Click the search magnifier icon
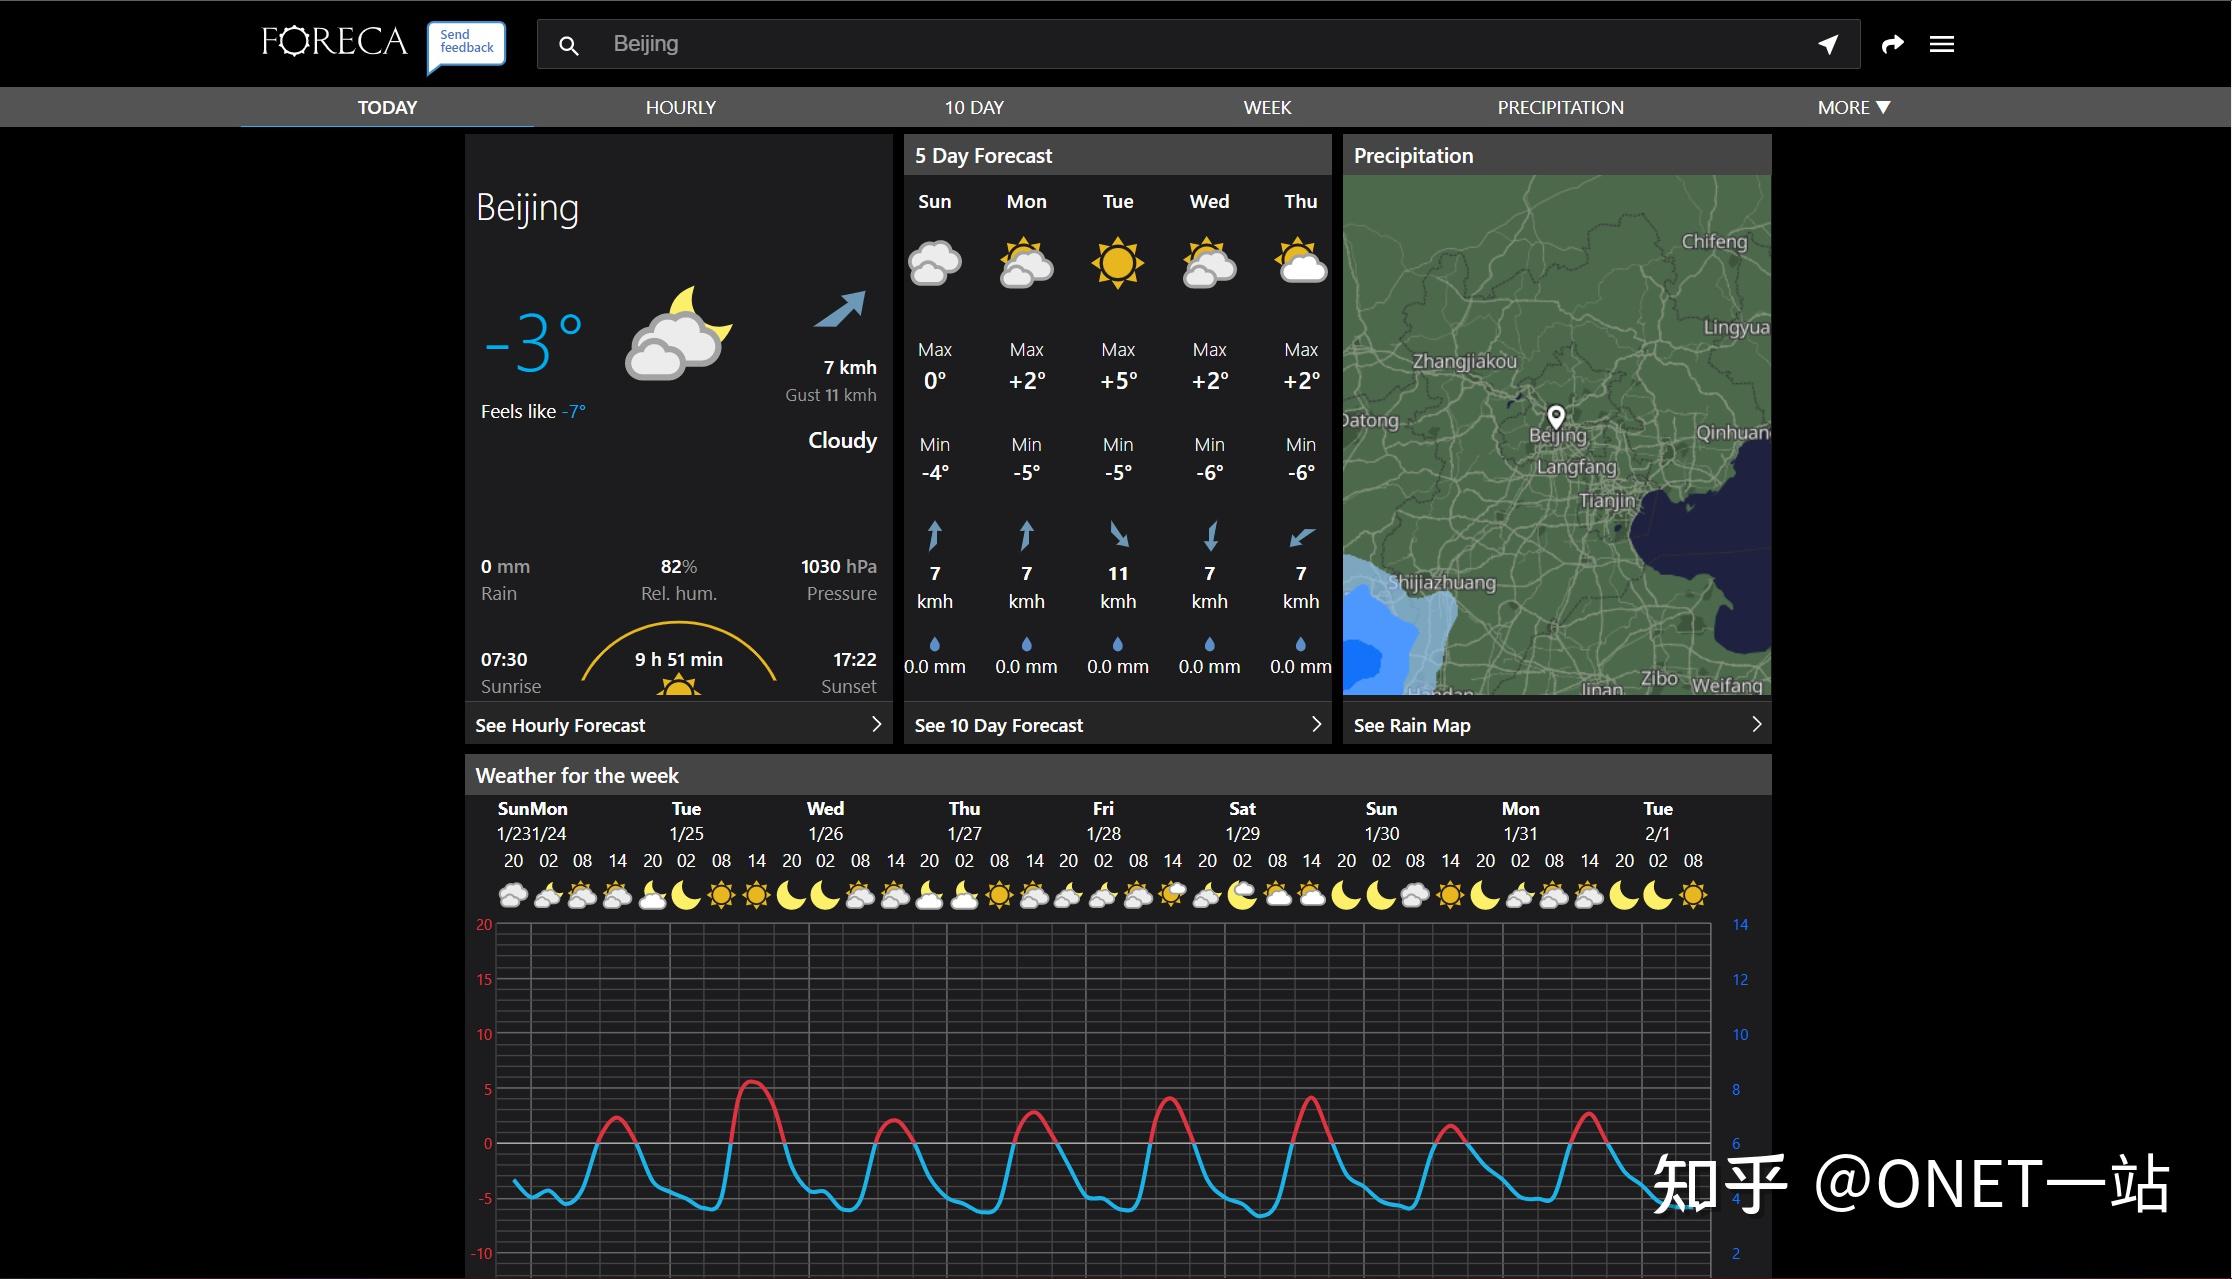 [568, 45]
